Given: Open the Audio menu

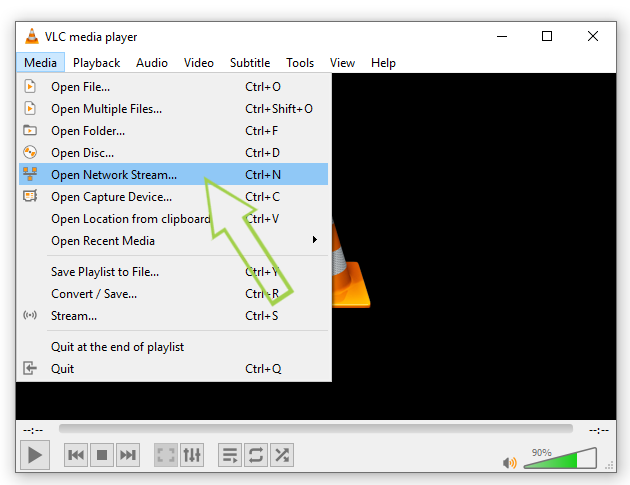Looking at the screenshot, I should pos(151,63).
